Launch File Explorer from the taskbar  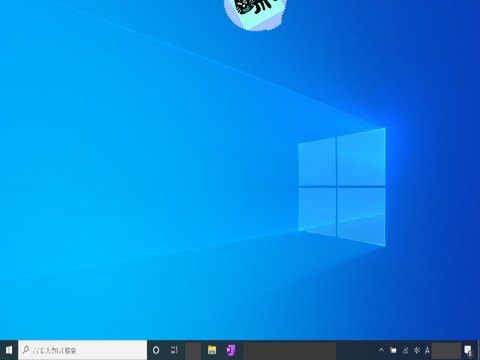(x=212, y=350)
